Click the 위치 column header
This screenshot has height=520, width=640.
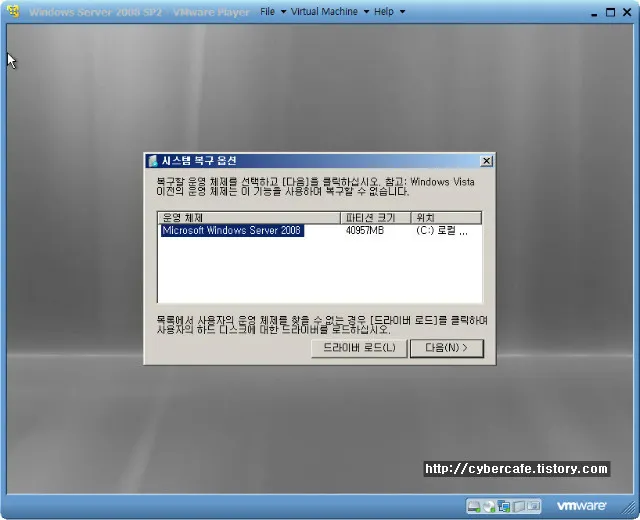click(x=446, y=218)
